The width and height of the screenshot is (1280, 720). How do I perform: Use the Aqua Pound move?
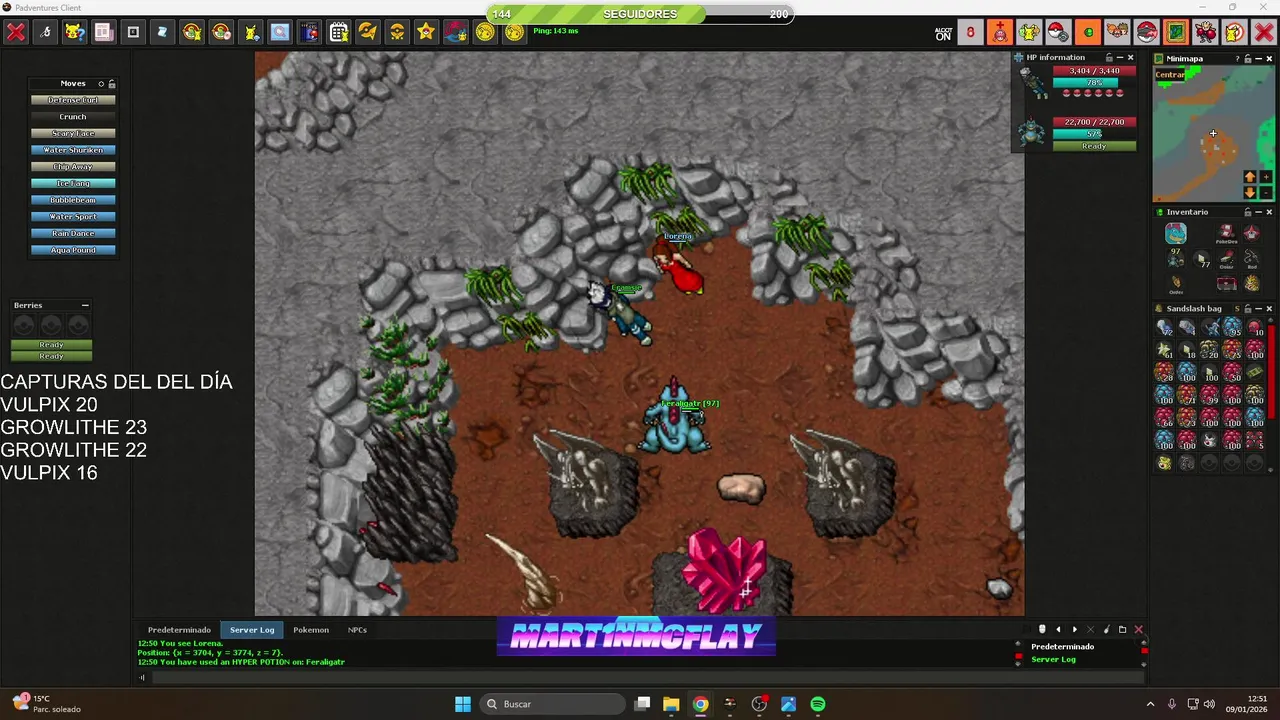[73, 250]
